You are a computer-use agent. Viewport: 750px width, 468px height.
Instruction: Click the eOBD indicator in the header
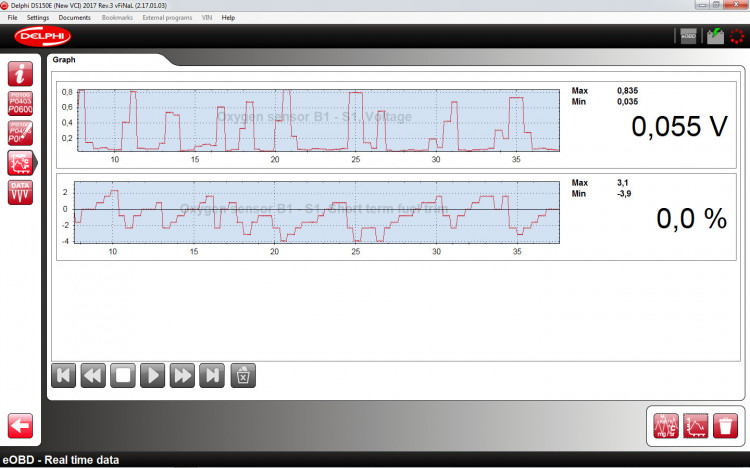click(688, 36)
